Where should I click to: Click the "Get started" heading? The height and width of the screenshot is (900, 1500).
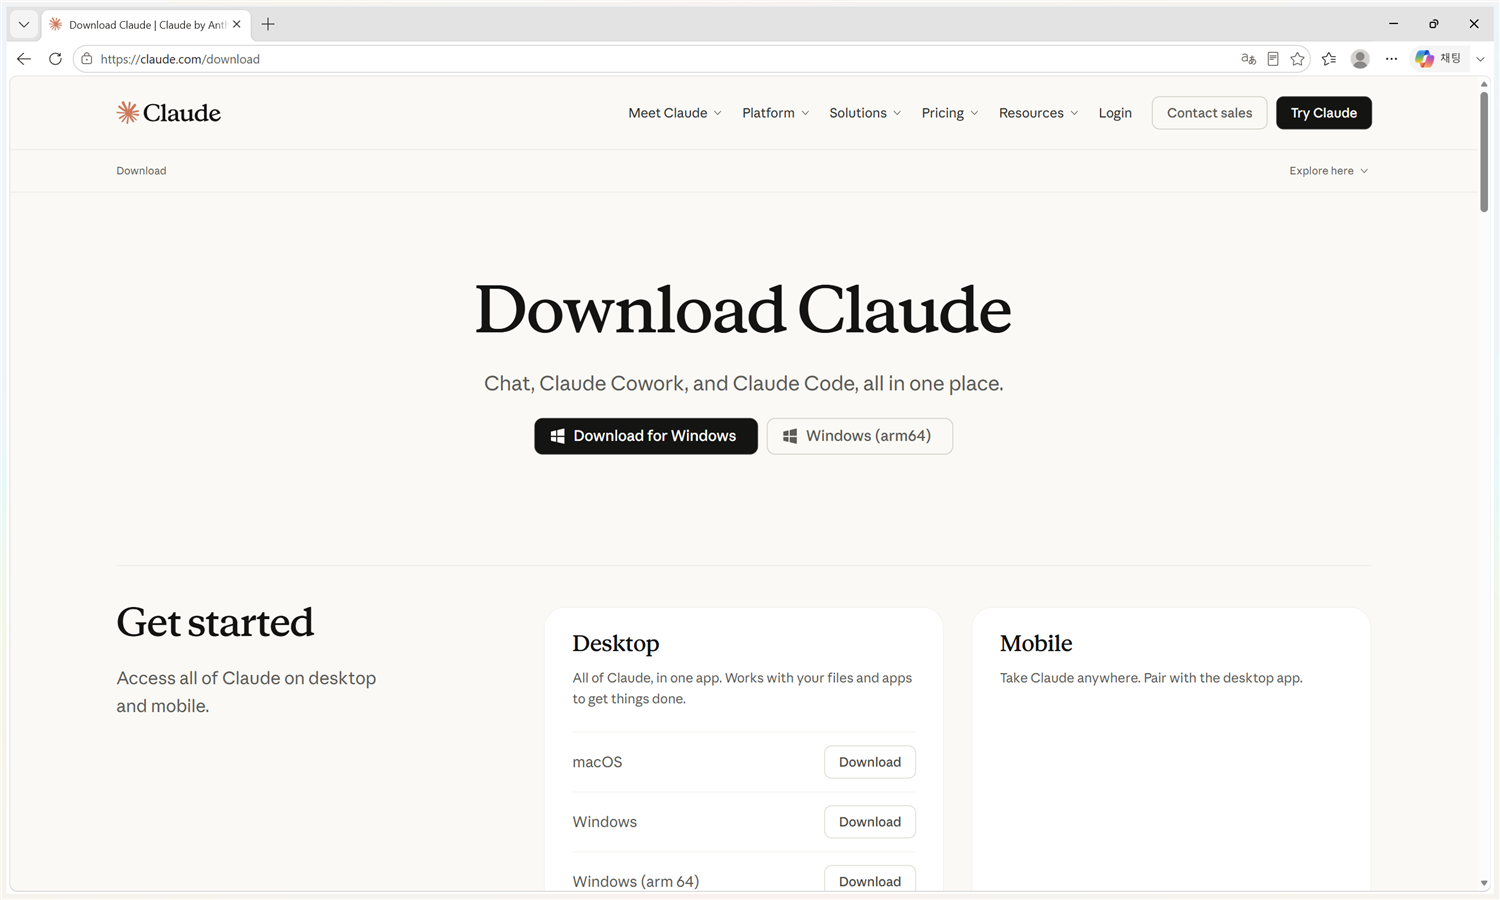point(215,623)
